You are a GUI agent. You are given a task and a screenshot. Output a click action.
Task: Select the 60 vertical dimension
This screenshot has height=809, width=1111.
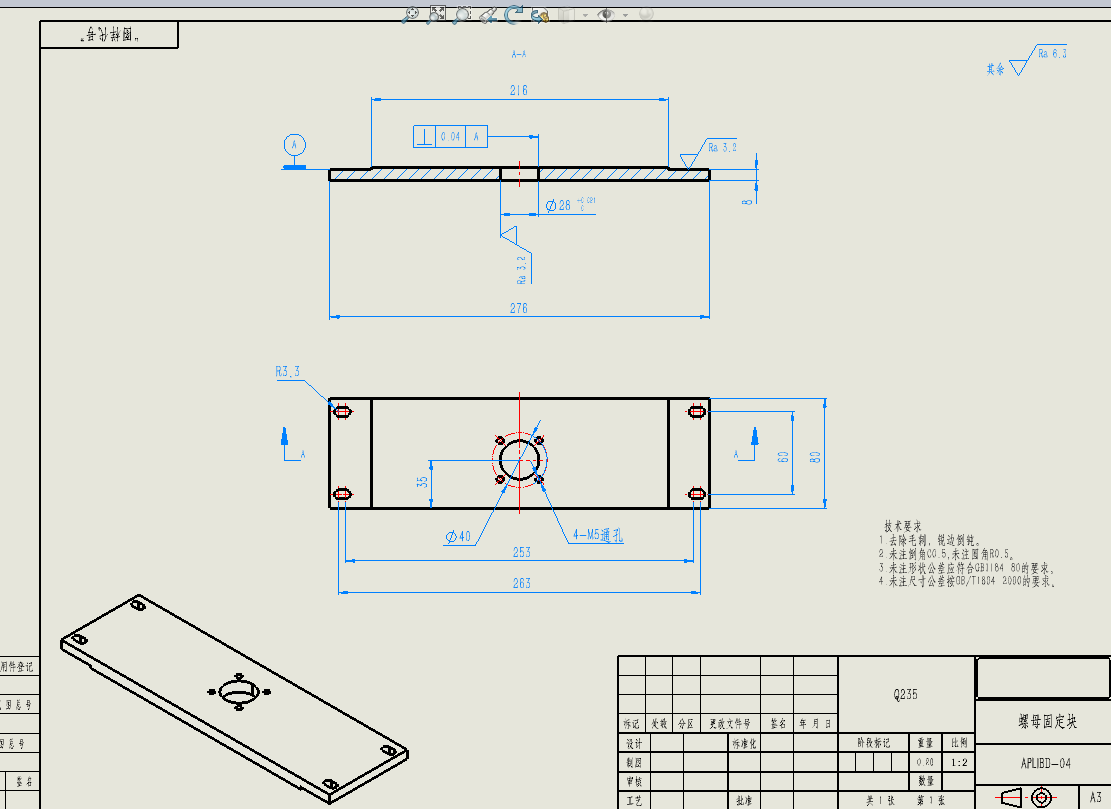783,457
